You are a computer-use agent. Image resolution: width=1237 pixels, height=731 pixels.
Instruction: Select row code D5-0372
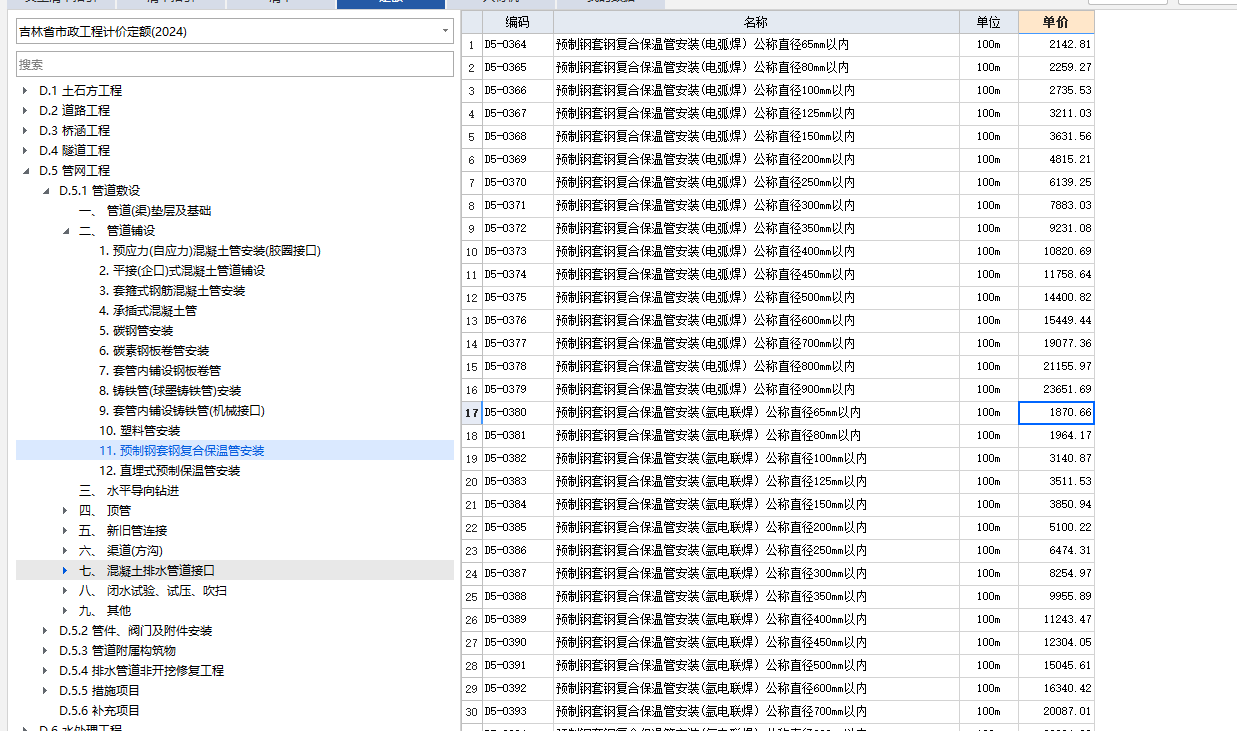517,229
